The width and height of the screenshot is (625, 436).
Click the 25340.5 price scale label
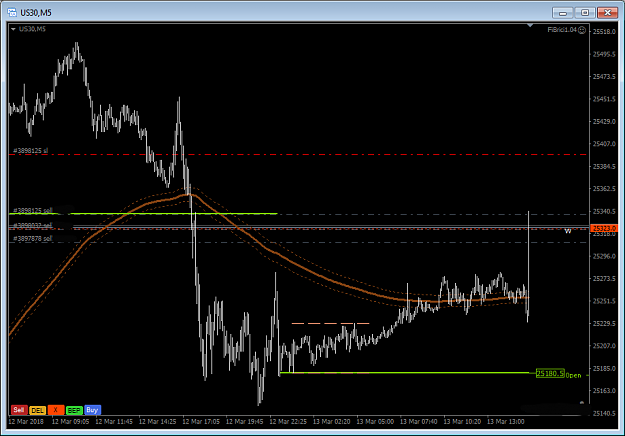click(x=604, y=211)
